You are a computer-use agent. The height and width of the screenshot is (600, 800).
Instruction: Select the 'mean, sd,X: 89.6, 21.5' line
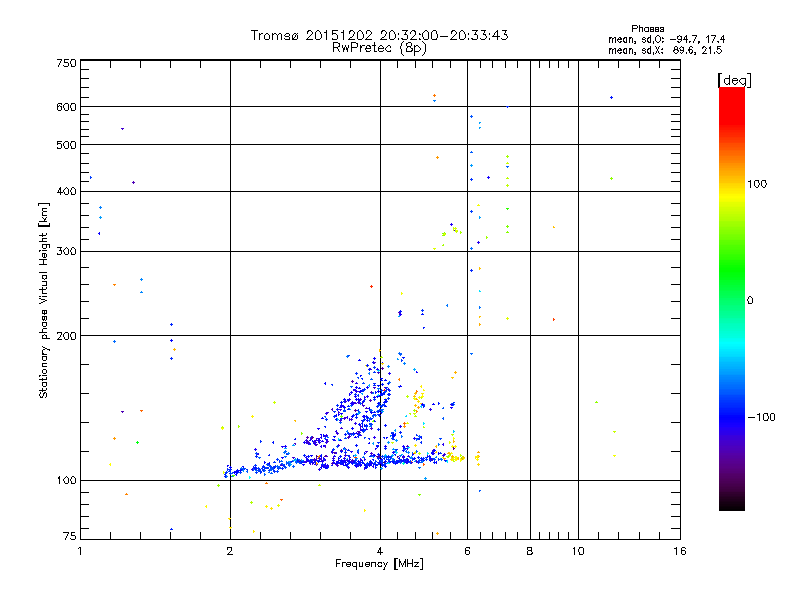click(665, 50)
